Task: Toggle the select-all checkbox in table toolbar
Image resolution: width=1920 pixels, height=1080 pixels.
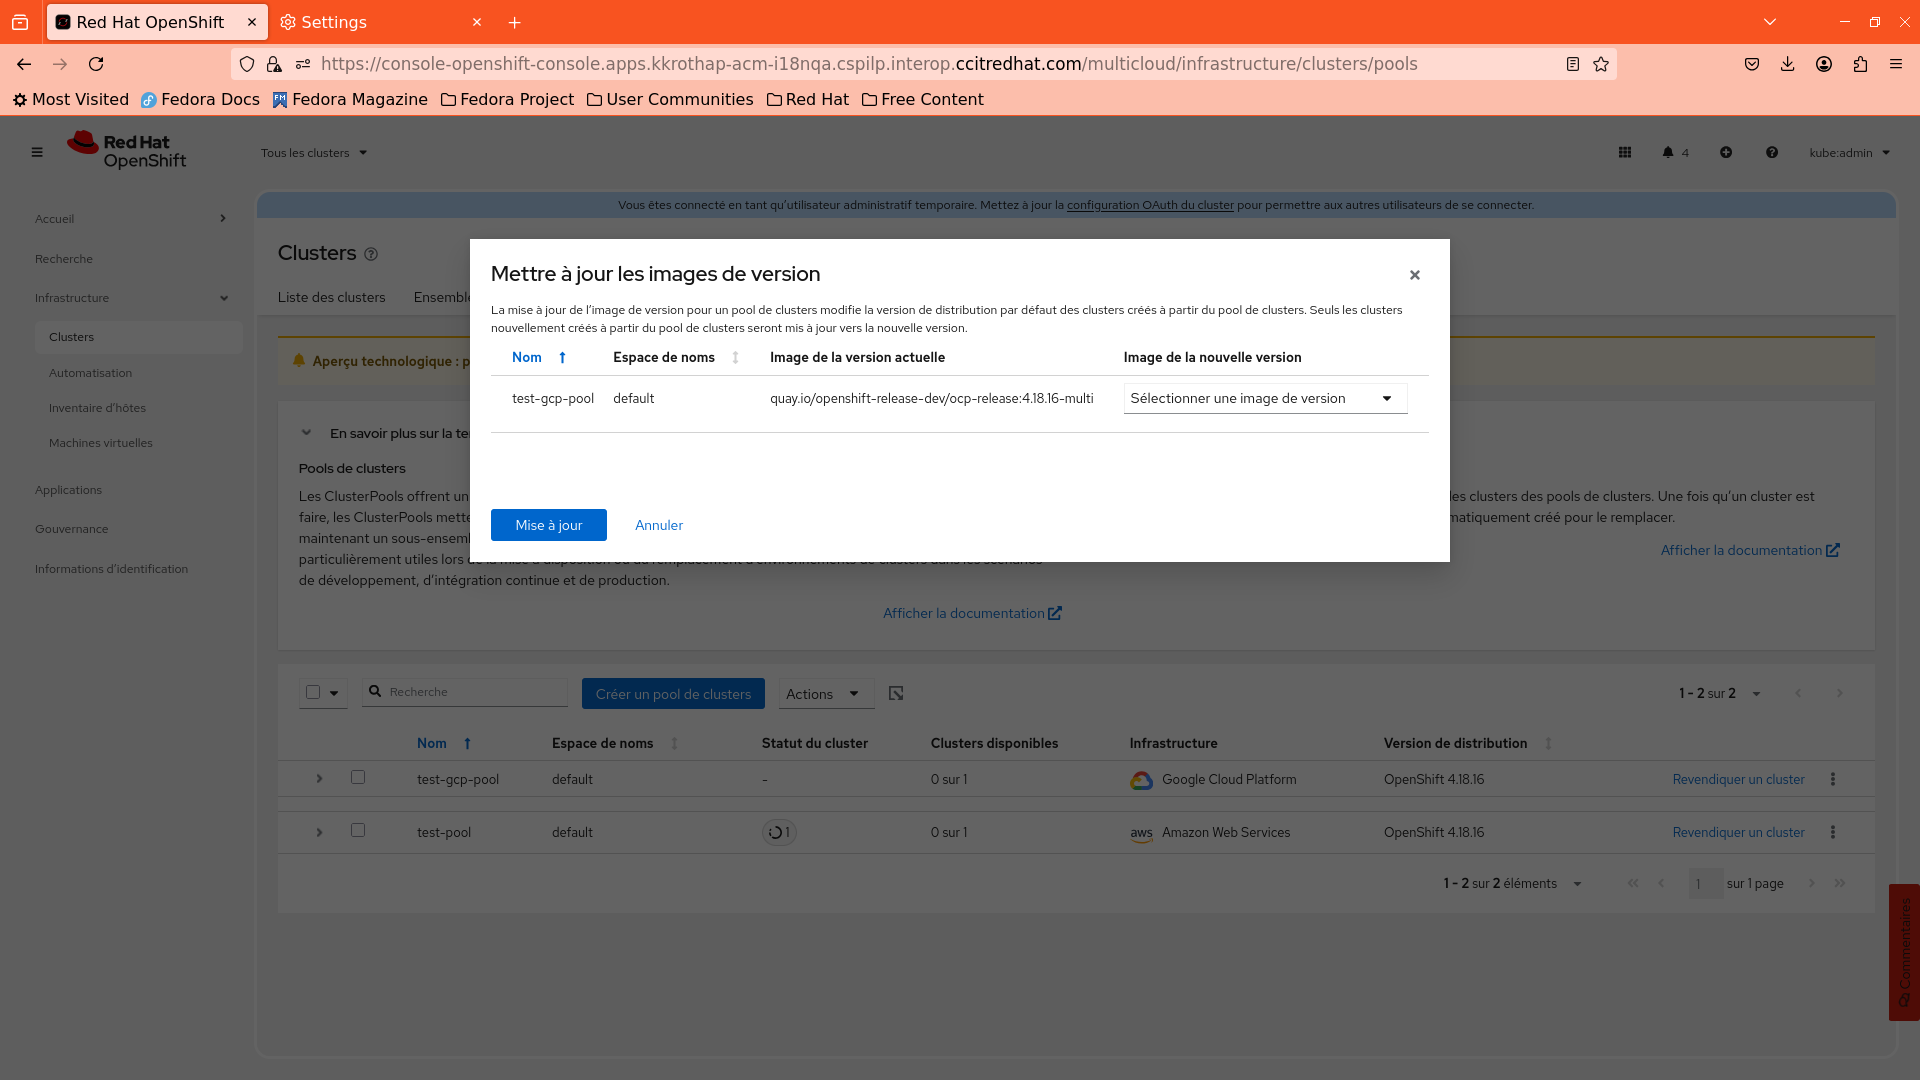Action: 313,692
